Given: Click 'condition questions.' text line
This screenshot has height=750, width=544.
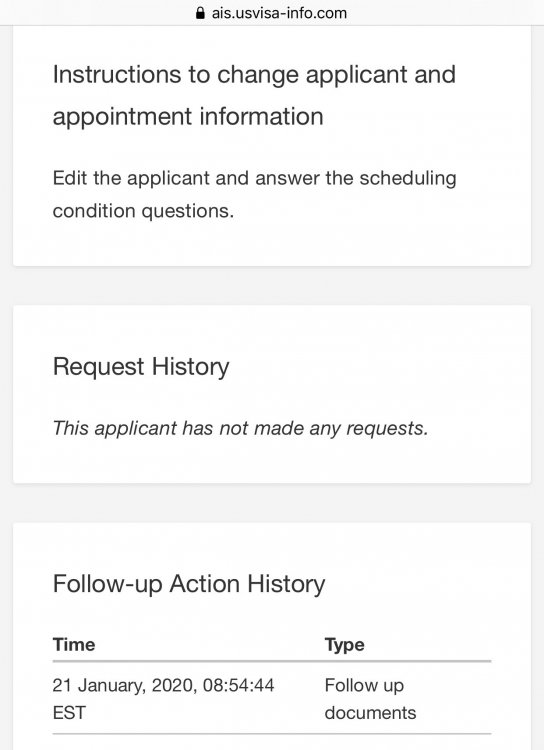Looking at the screenshot, I should click(143, 211).
